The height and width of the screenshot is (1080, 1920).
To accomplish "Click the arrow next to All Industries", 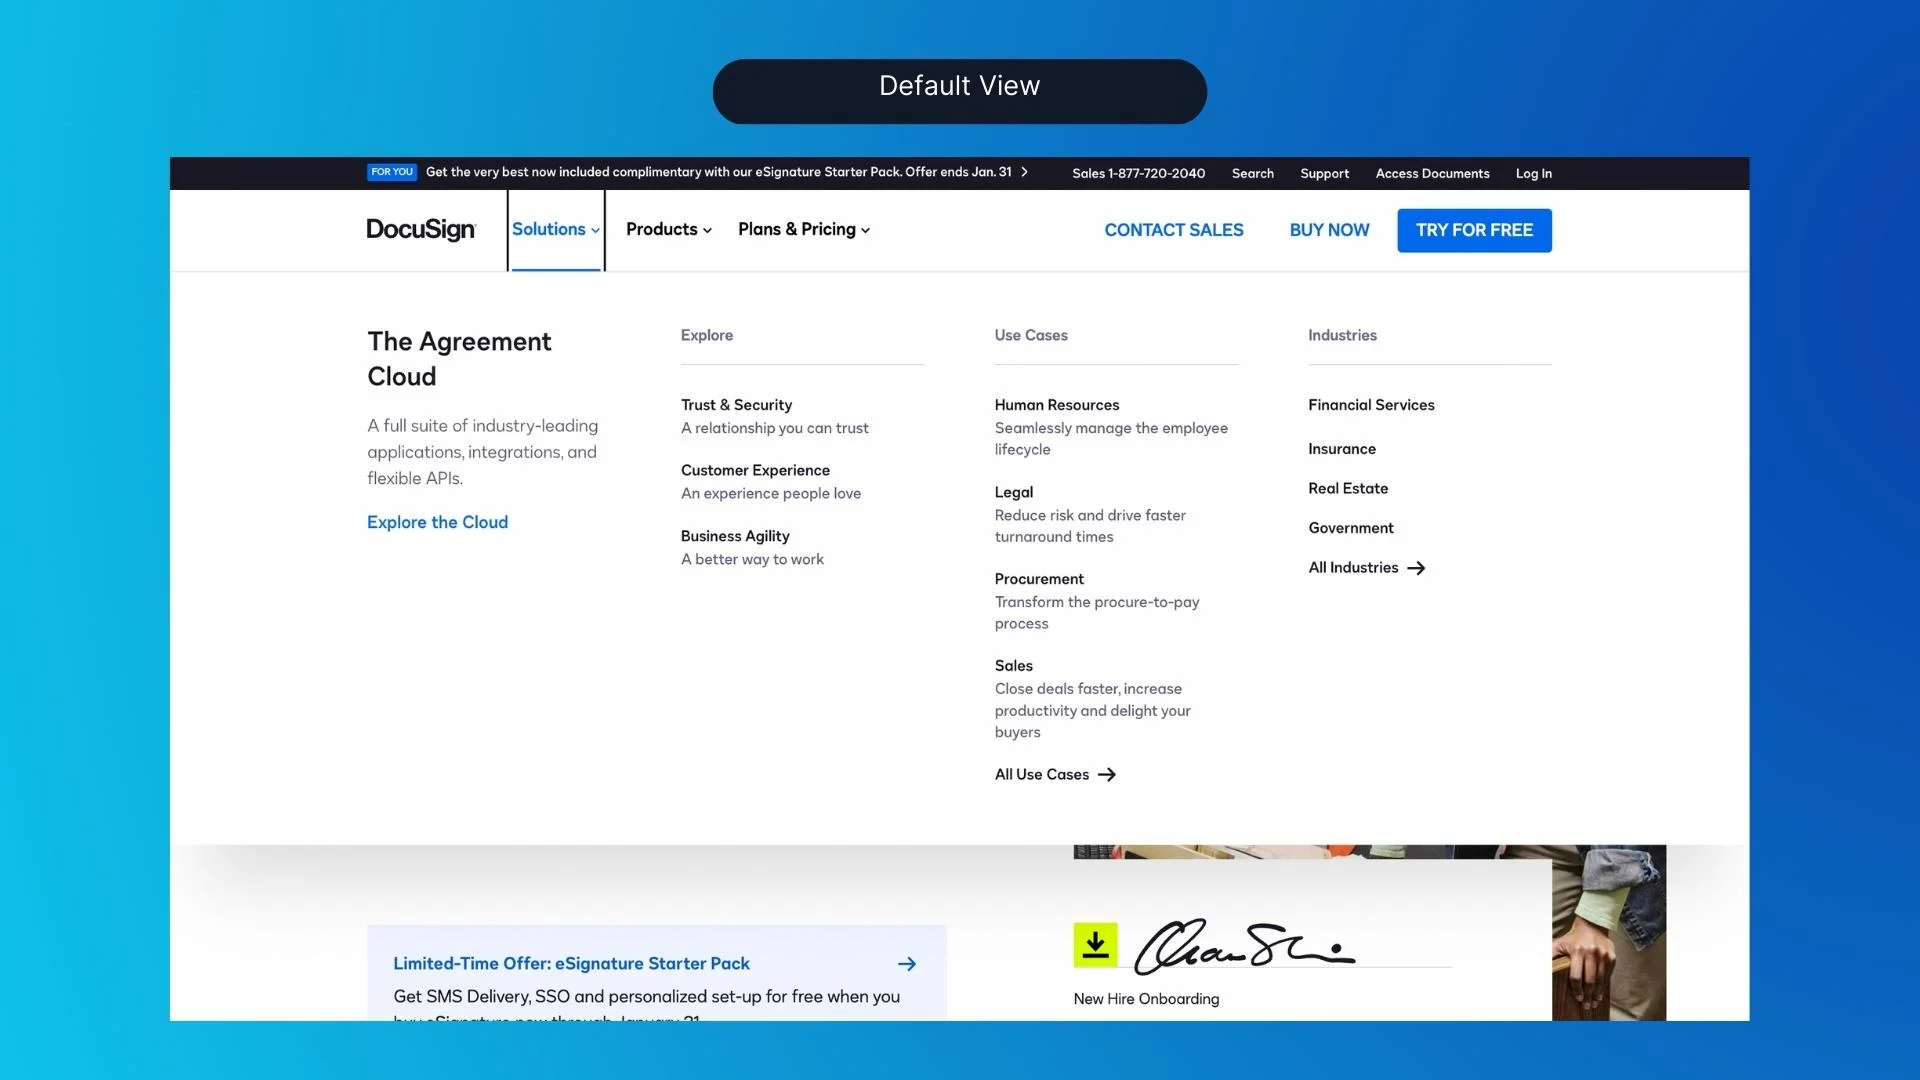I will pyautogui.click(x=1416, y=568).
